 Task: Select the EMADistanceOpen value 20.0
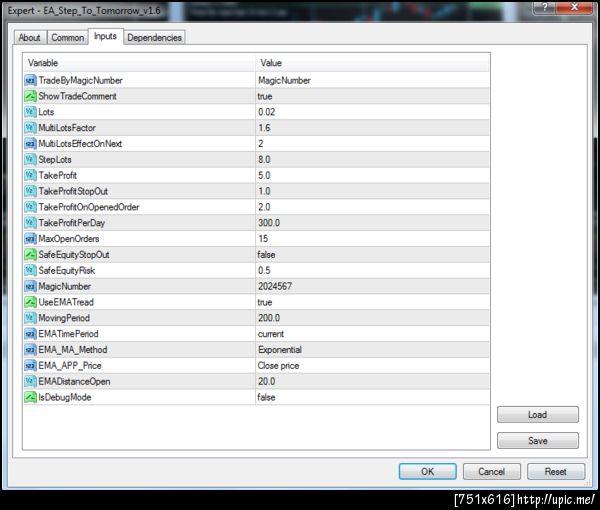pos(267,381)
